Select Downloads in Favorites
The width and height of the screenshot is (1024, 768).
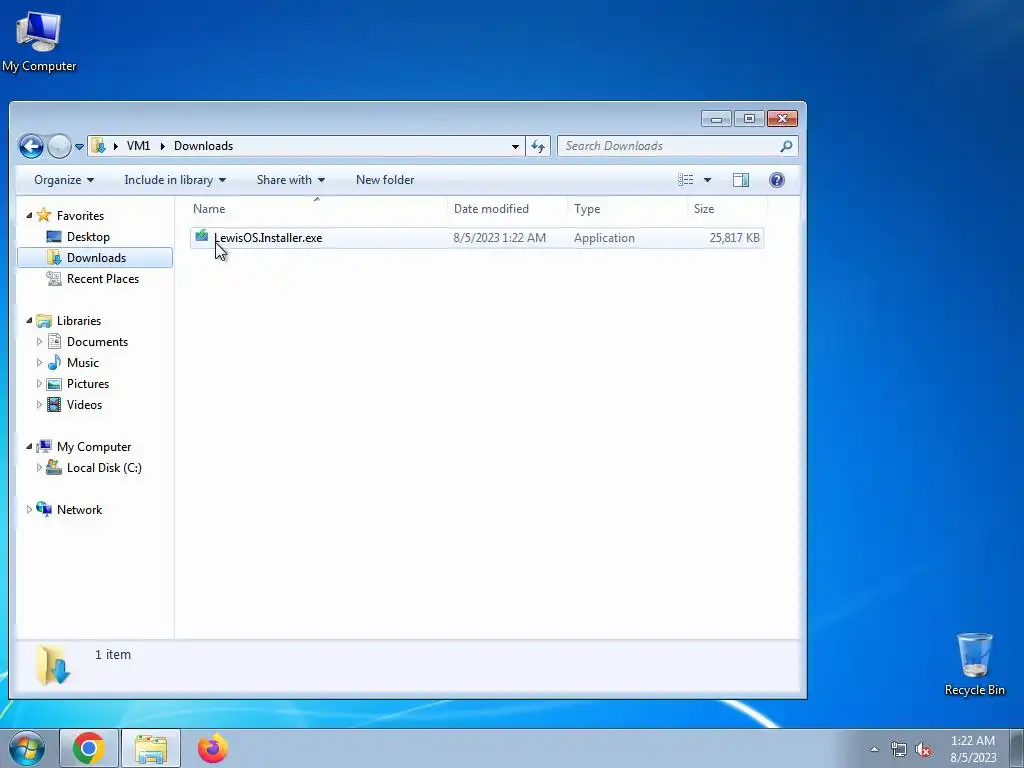96,257
